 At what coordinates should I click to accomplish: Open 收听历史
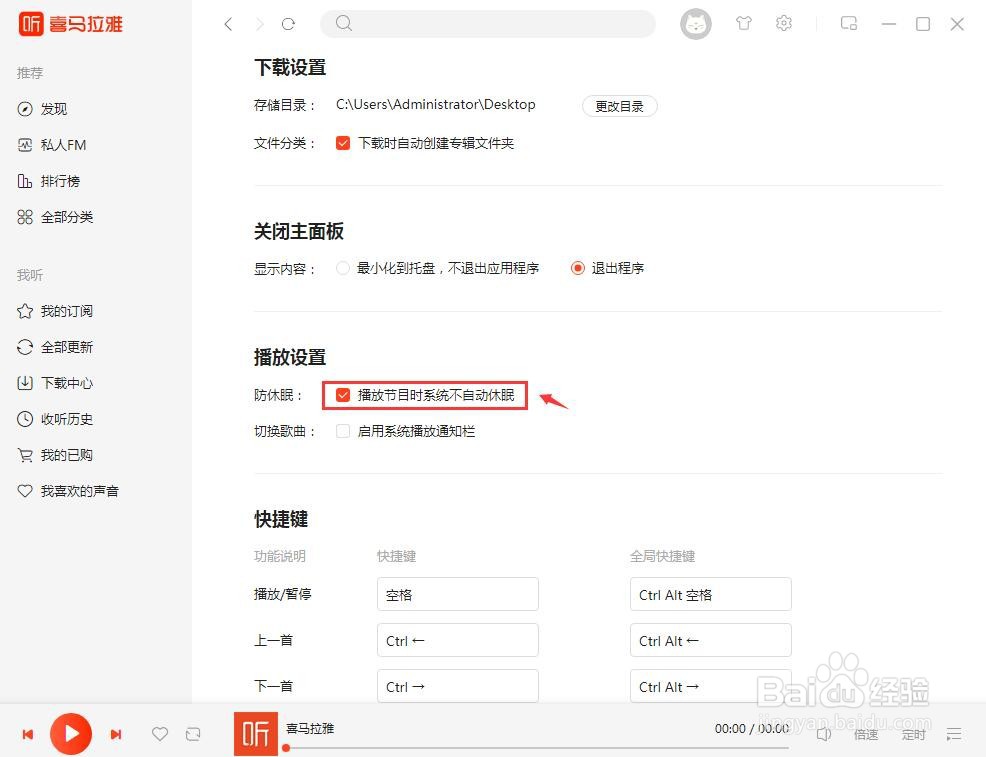pos(55,419)
